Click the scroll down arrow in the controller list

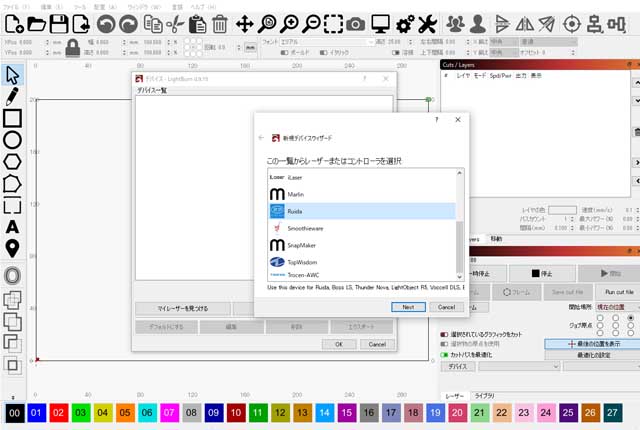coord(460,277)
